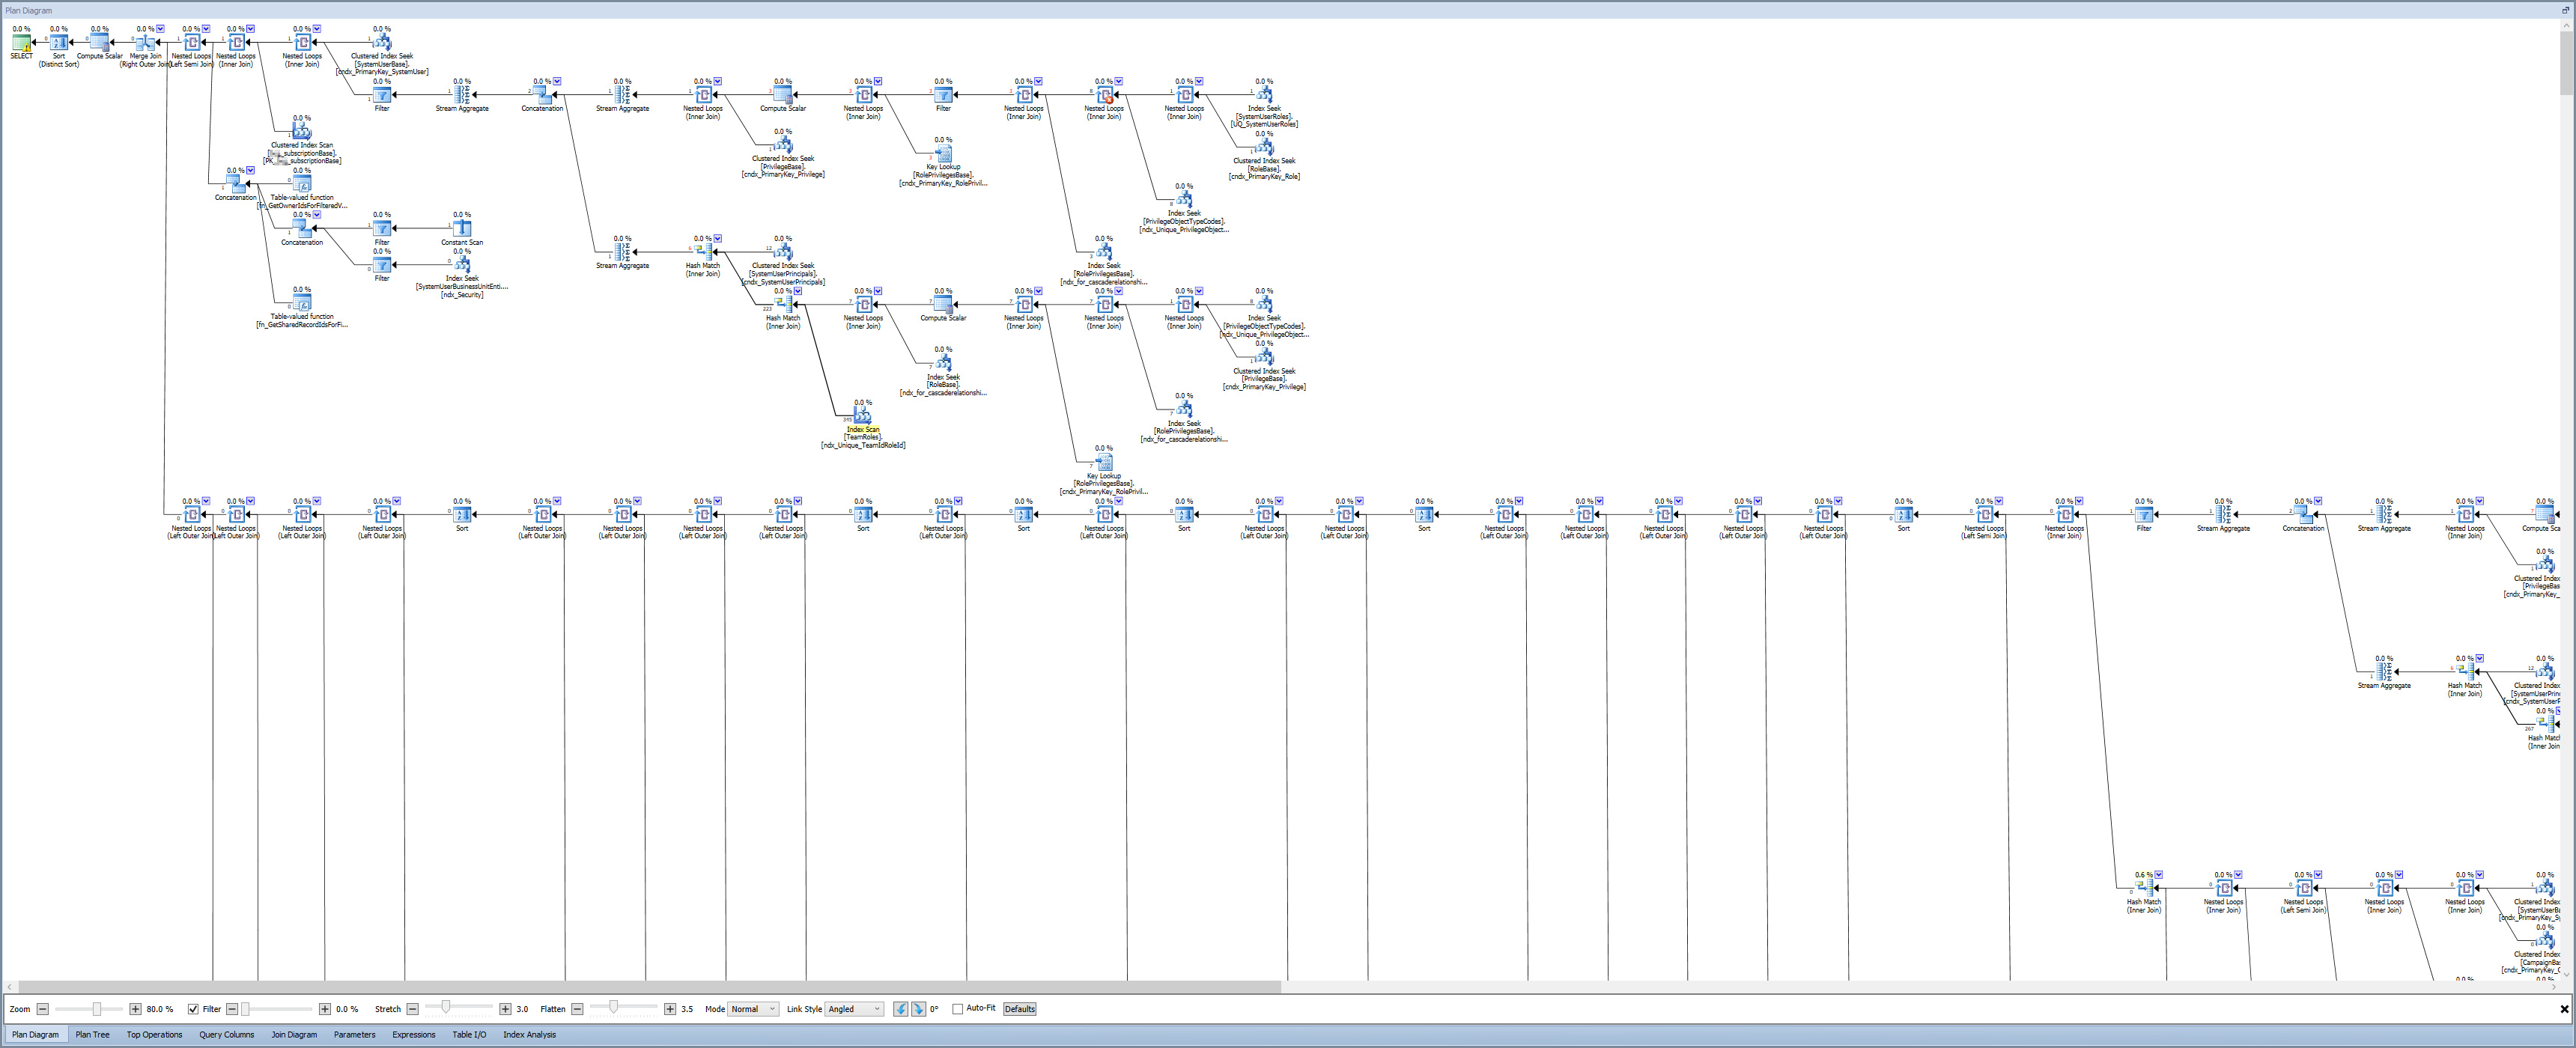The height and width of the screenshot is (1048, 2576).
Task: Click the Constant Scan operator icon
Action: click(x=462, y=229)
